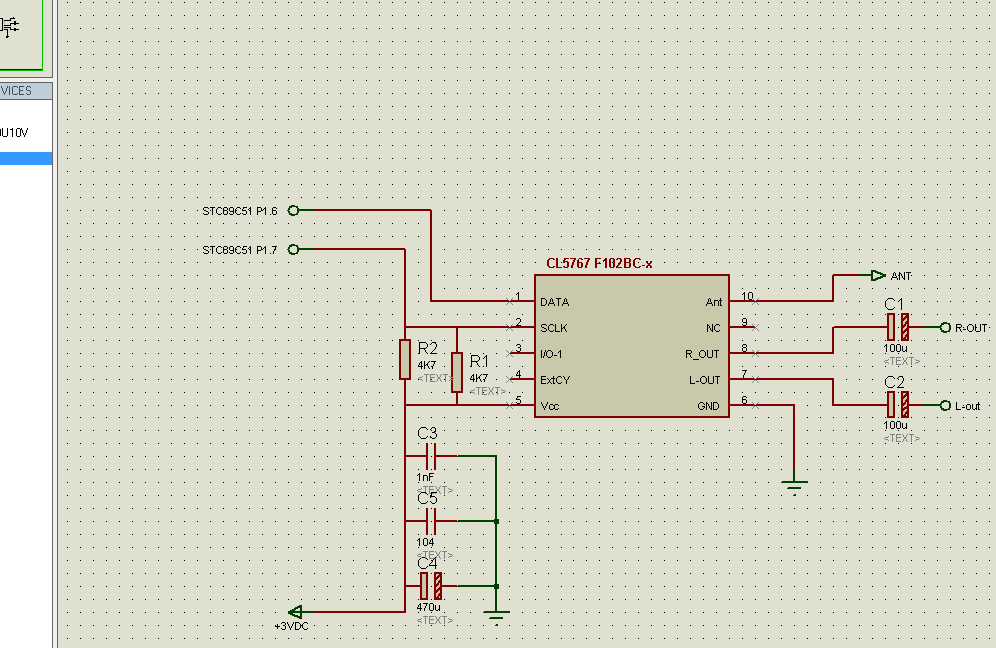Click the ANT output terminal arrow
This screenshot has height=648, width=996.
[878, 275]
